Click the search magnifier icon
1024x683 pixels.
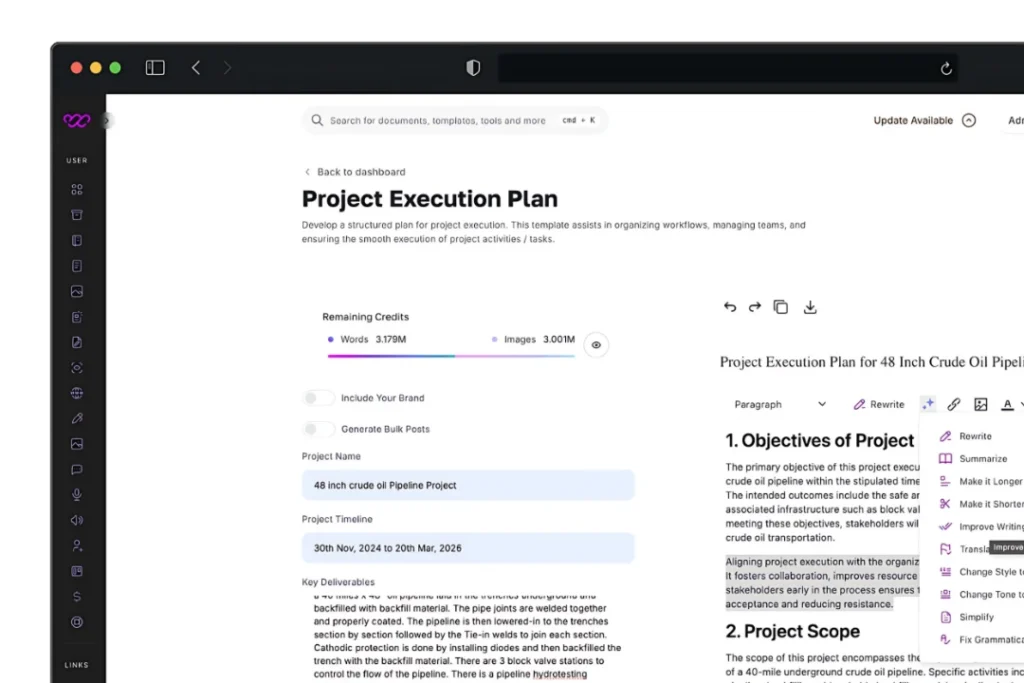pyautogui.click(x=317, y=120)
